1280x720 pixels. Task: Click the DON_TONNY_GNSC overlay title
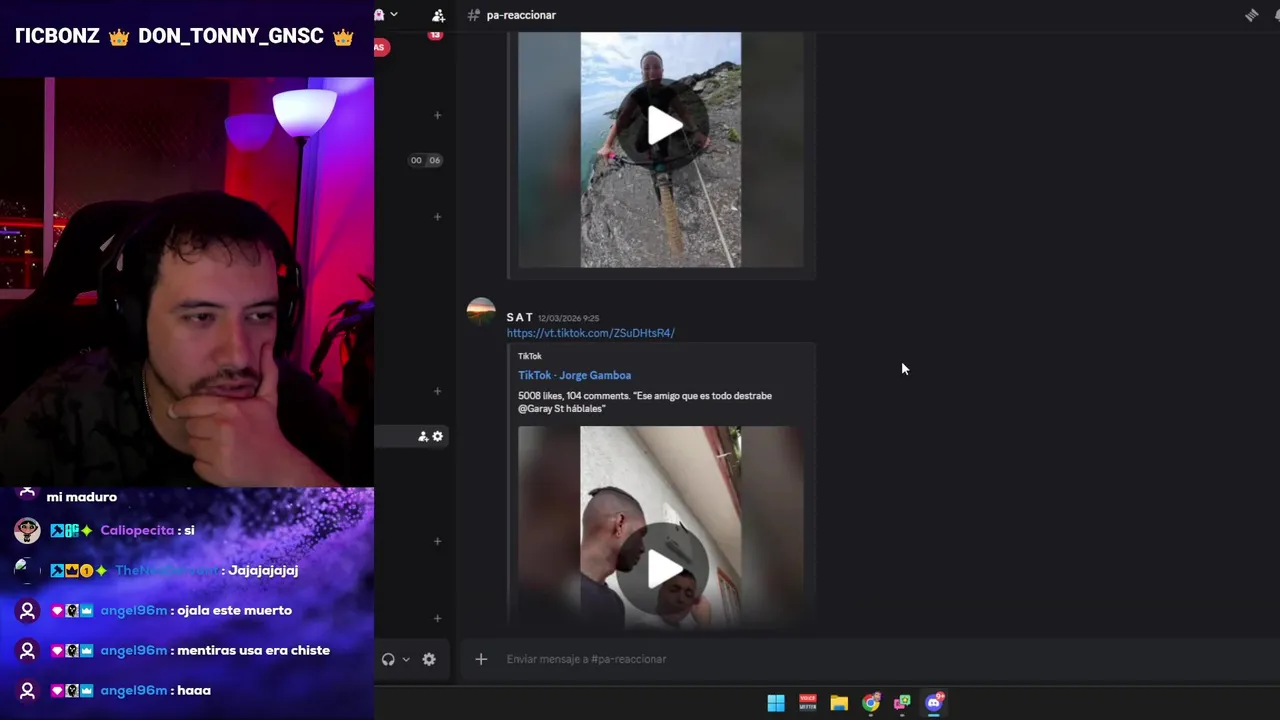[231, 36]
